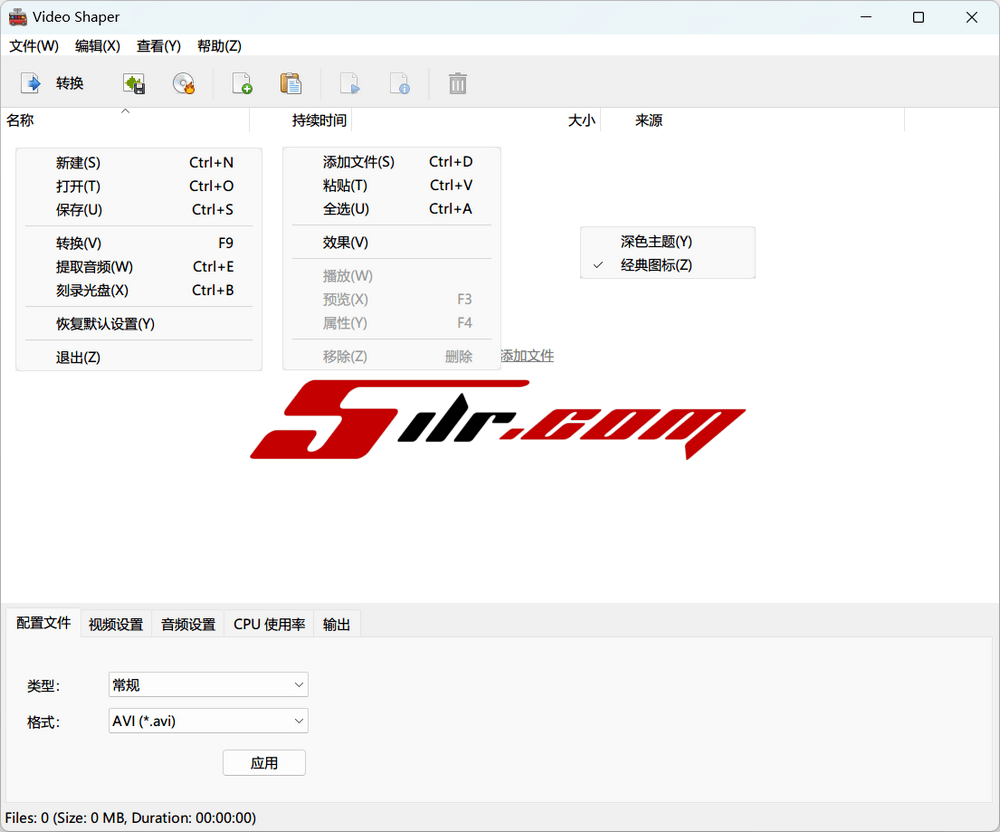Toggle the 经典图标 checked option

coord(656,265)
